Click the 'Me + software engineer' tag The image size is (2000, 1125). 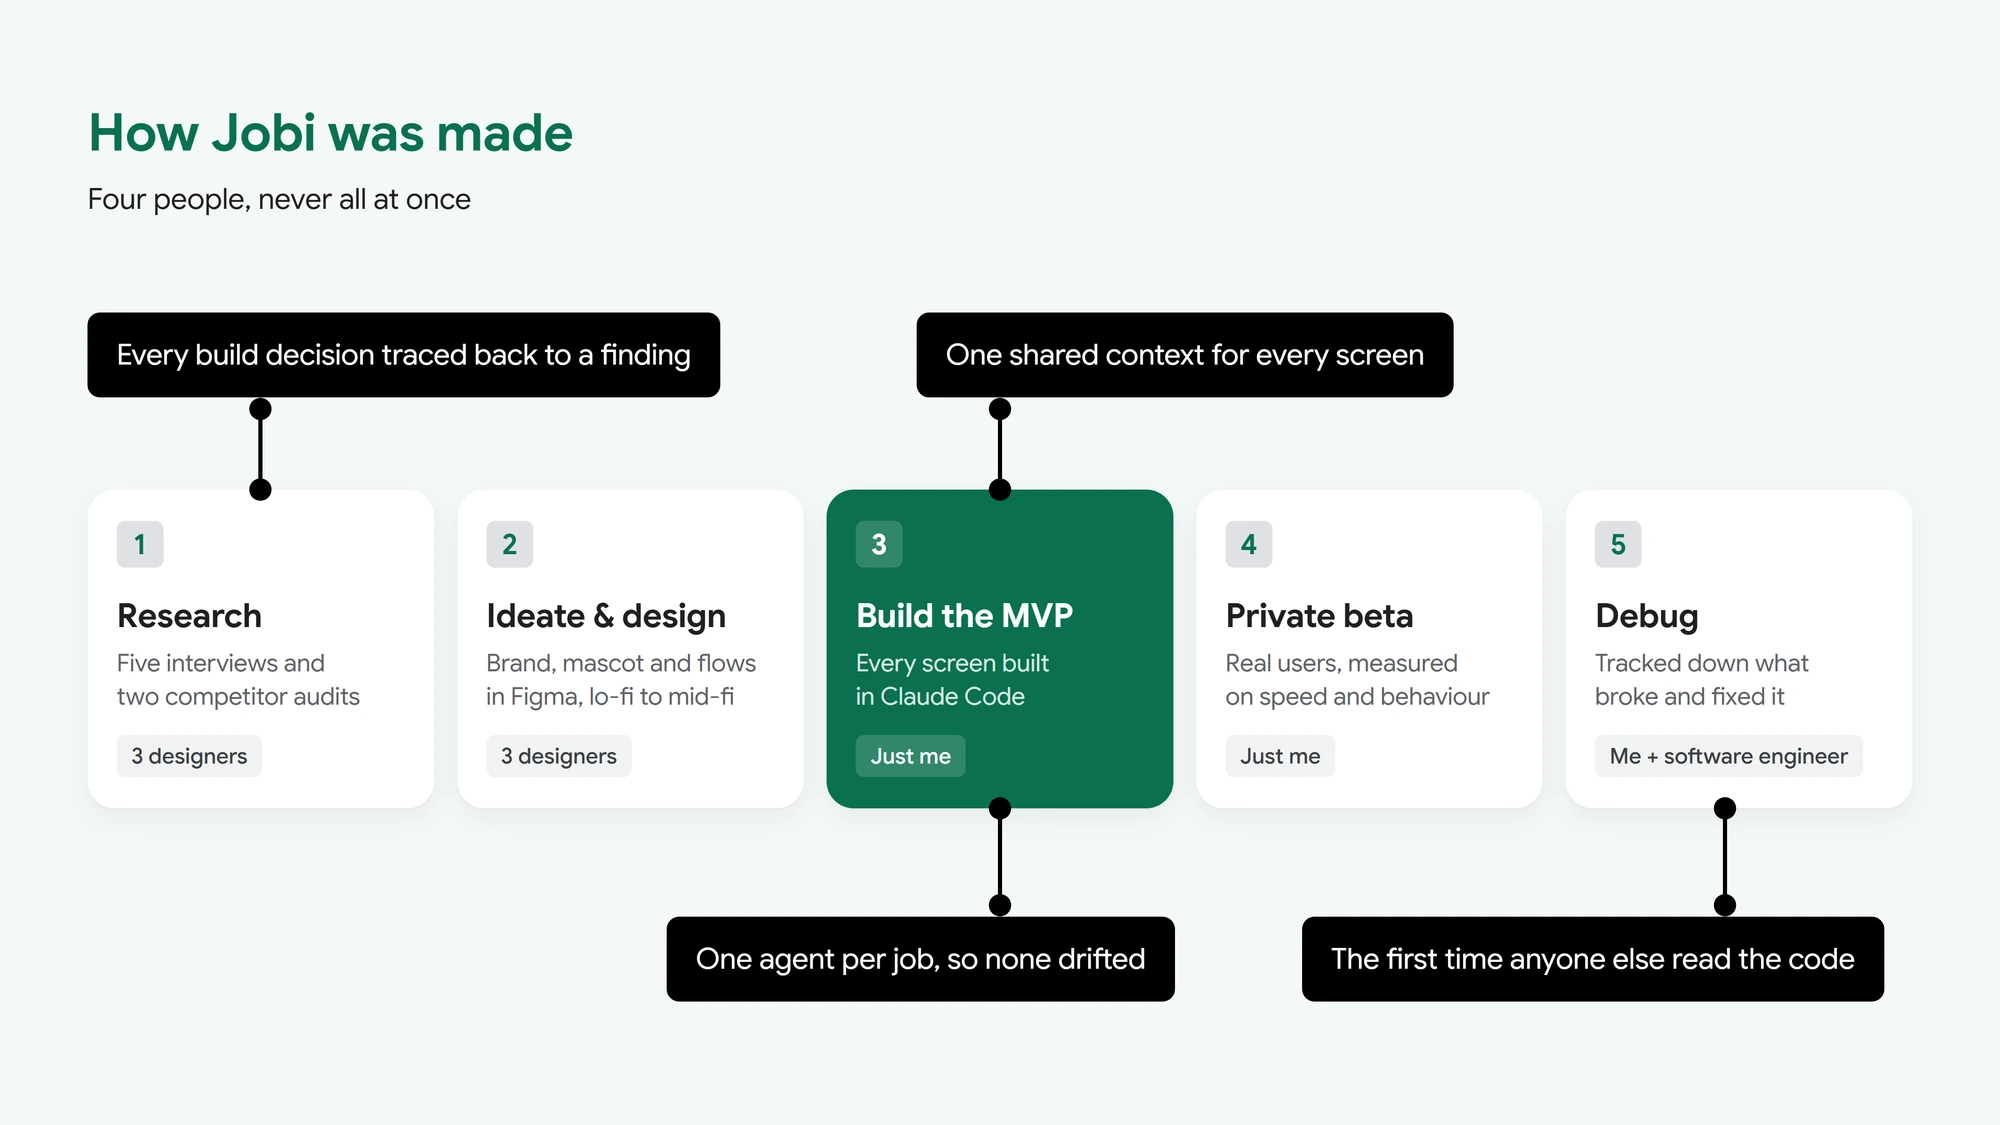(x=1728, y=756)
